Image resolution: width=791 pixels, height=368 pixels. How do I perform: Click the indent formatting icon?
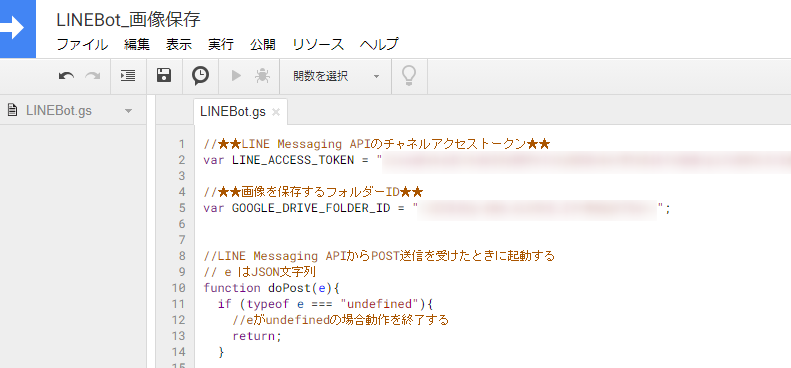pyautogui.click(x=128, y=76)
